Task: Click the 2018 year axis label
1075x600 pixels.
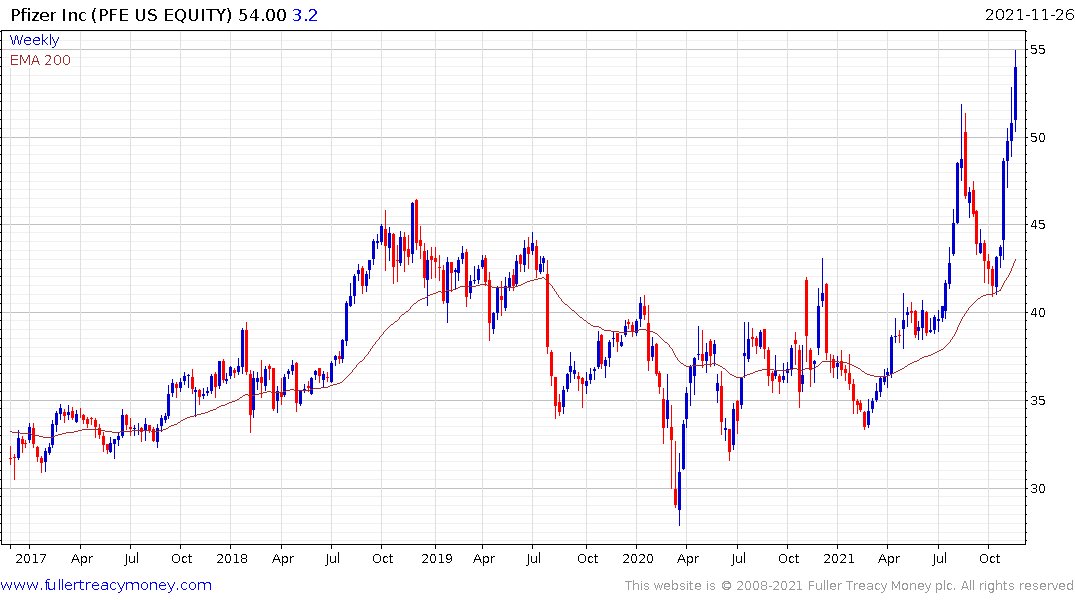Action: (x=232, y=558)
